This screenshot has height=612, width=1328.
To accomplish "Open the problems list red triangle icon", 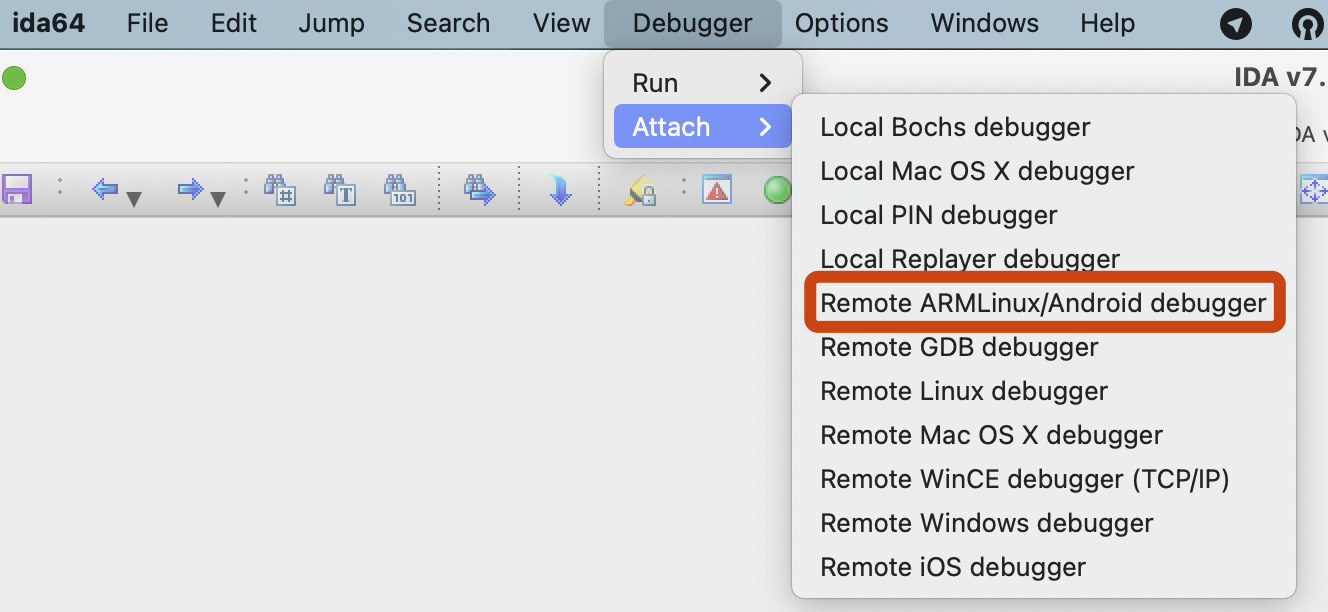I will [x=718, y=189].
